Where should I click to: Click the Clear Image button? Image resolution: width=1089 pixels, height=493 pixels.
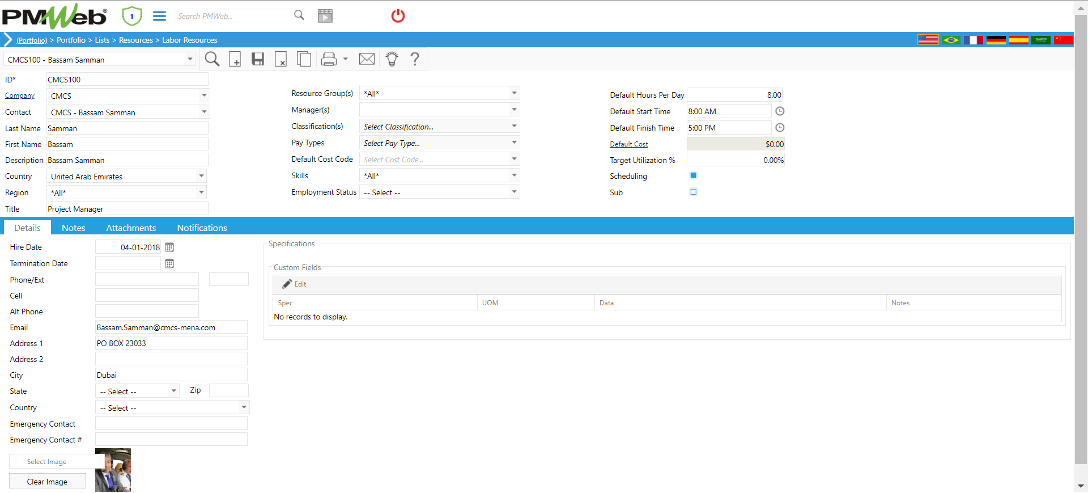click(x=47, y=481)
